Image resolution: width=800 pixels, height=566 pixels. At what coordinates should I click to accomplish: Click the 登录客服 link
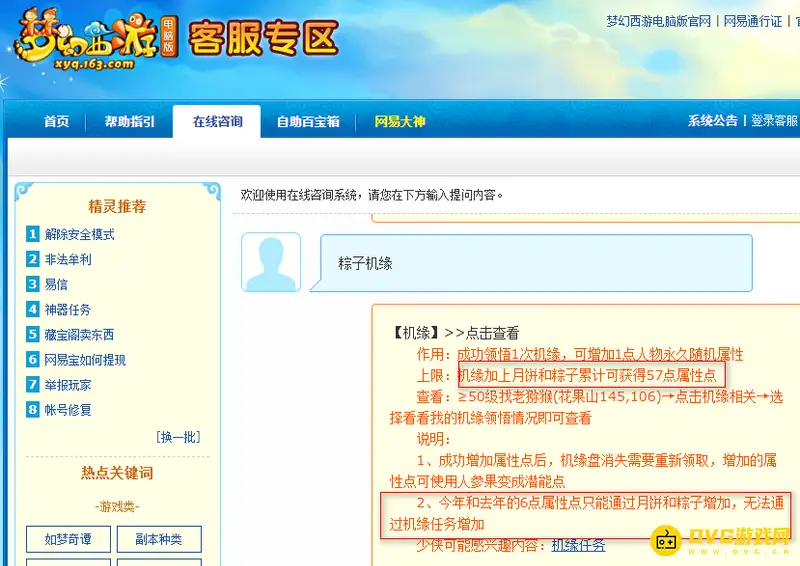pos(775,120)
